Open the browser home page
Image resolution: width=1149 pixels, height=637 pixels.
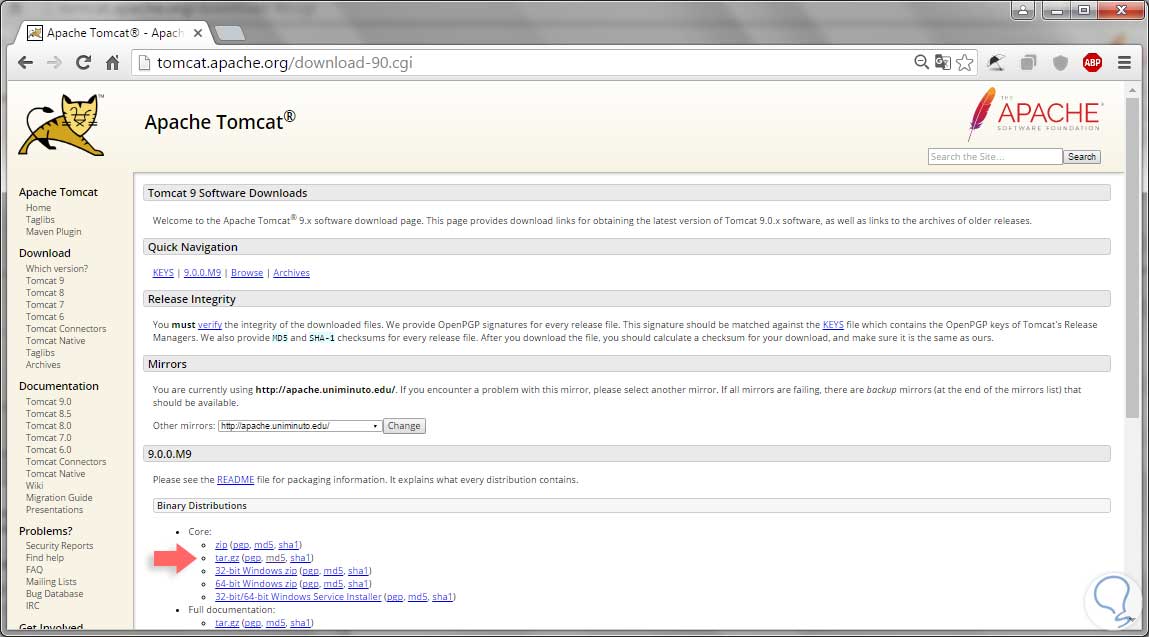coord(112,63)
